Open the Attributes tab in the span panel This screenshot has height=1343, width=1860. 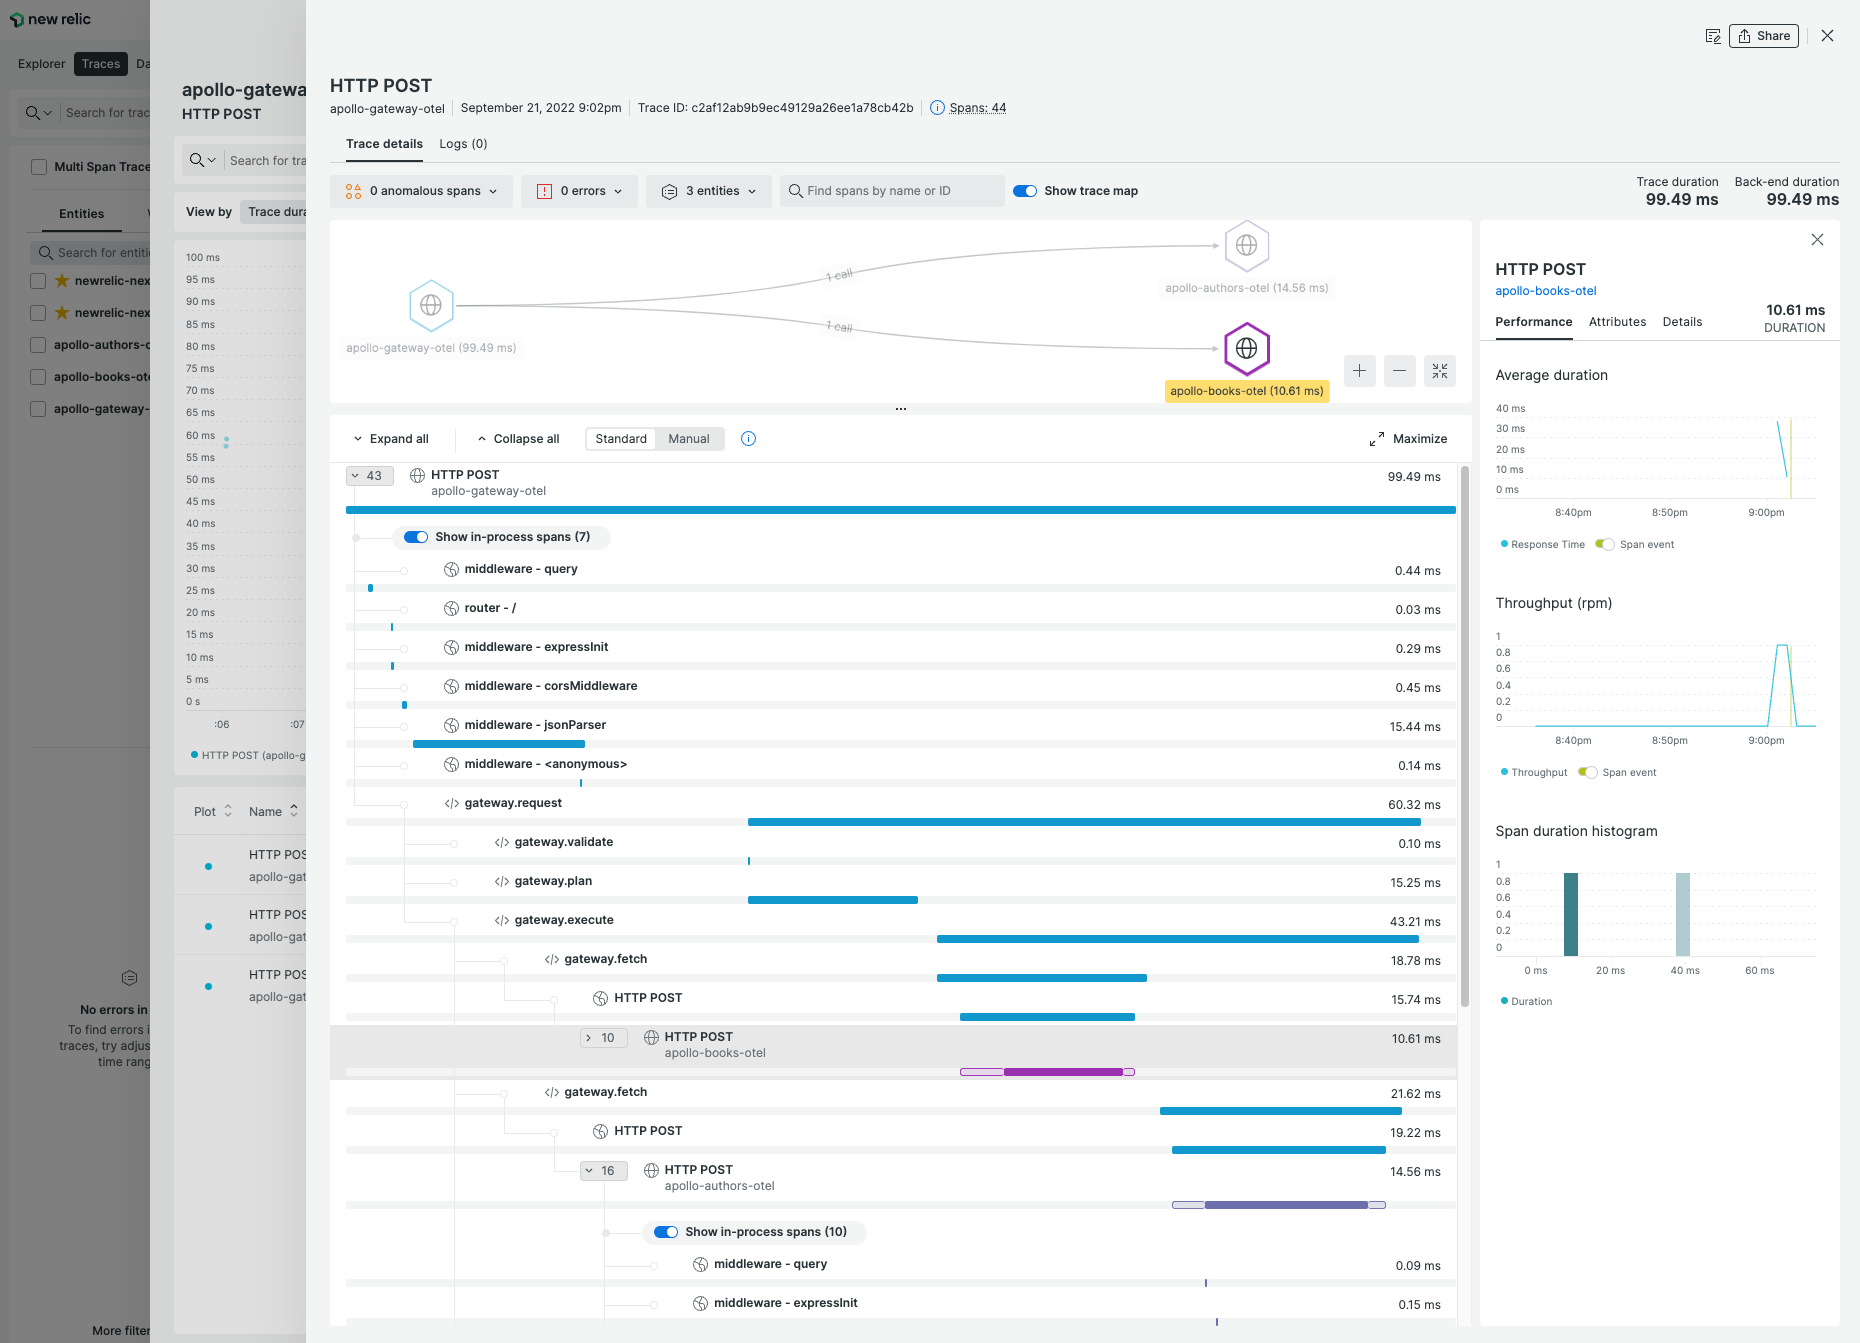coord(1617,321)
